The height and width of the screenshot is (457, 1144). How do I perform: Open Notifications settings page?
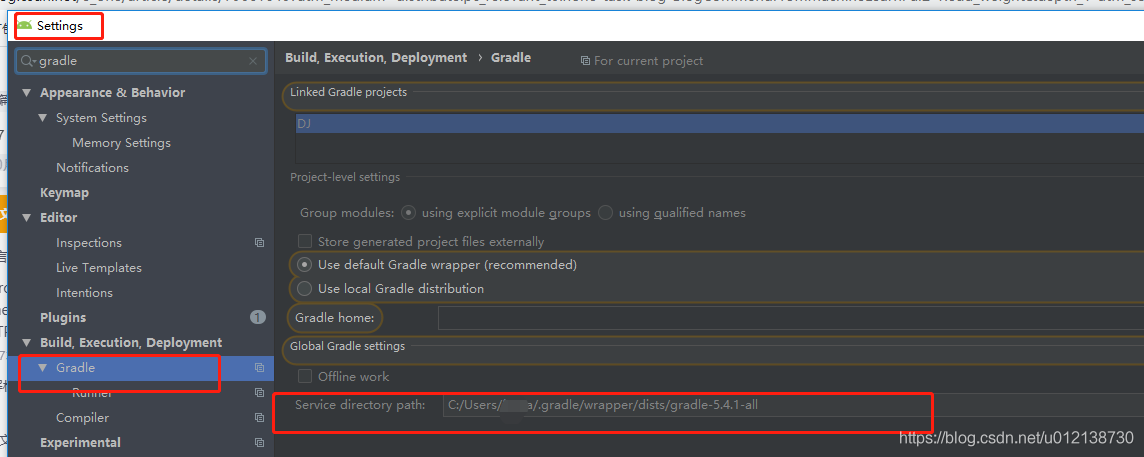tap(92, 168)
